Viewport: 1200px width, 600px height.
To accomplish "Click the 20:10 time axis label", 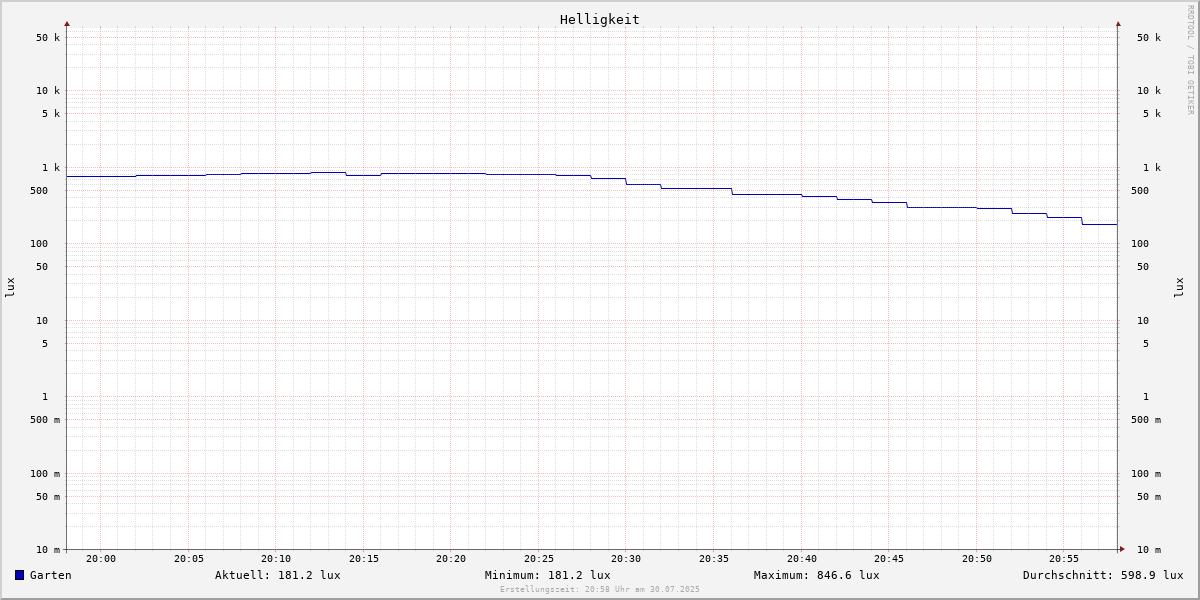I will pyautogui.click(x=276, y=559).
